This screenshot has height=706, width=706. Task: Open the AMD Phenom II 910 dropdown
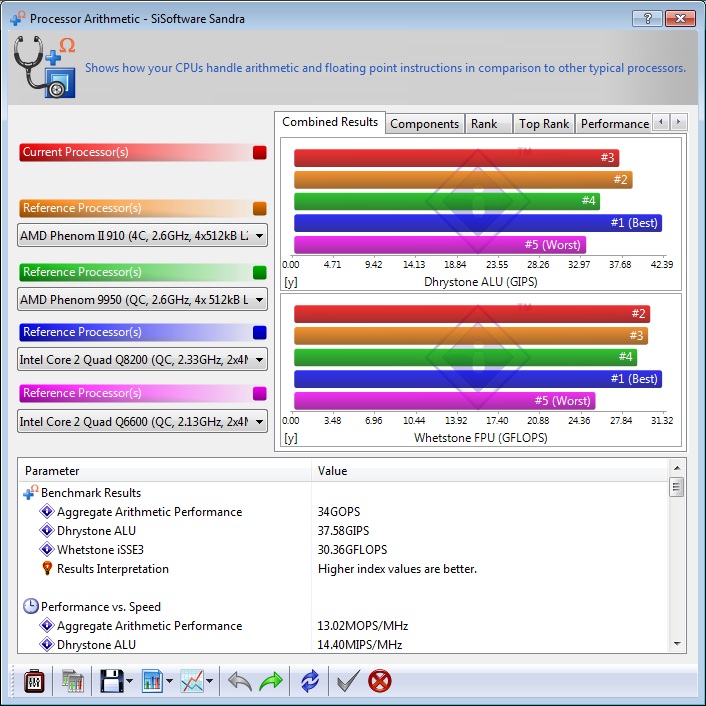(142, 235)
